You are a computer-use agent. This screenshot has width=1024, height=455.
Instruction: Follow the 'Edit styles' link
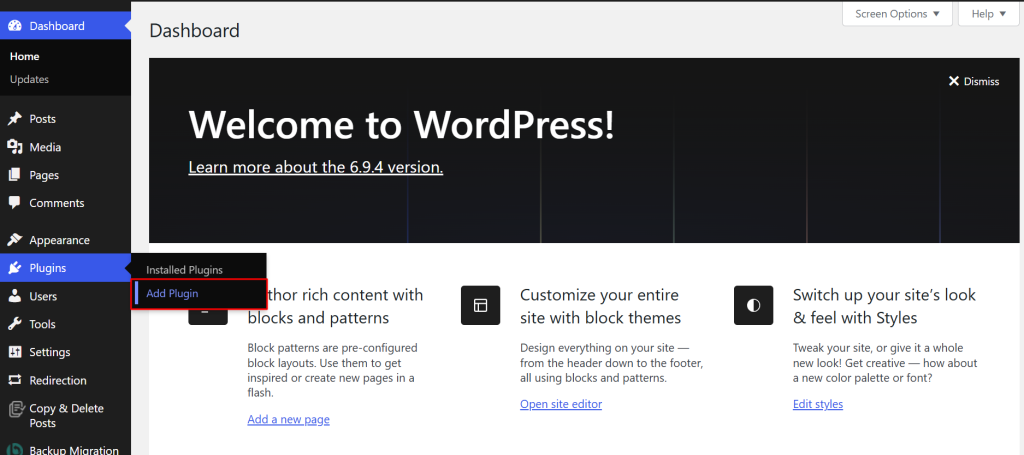tap(818, 404)
